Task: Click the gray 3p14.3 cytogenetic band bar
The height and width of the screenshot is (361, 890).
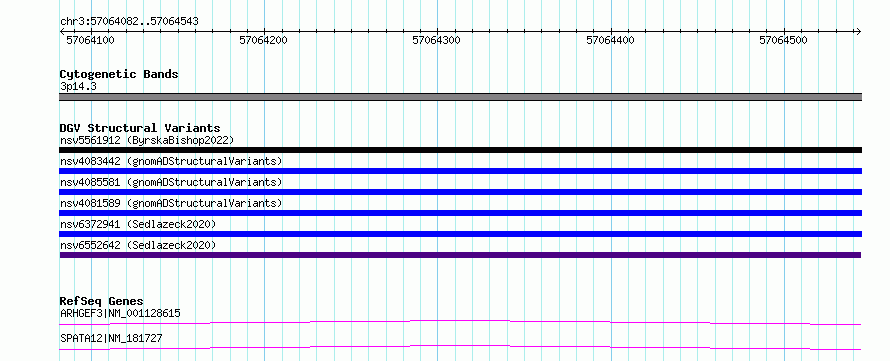Action: click(x=461, y=97)
